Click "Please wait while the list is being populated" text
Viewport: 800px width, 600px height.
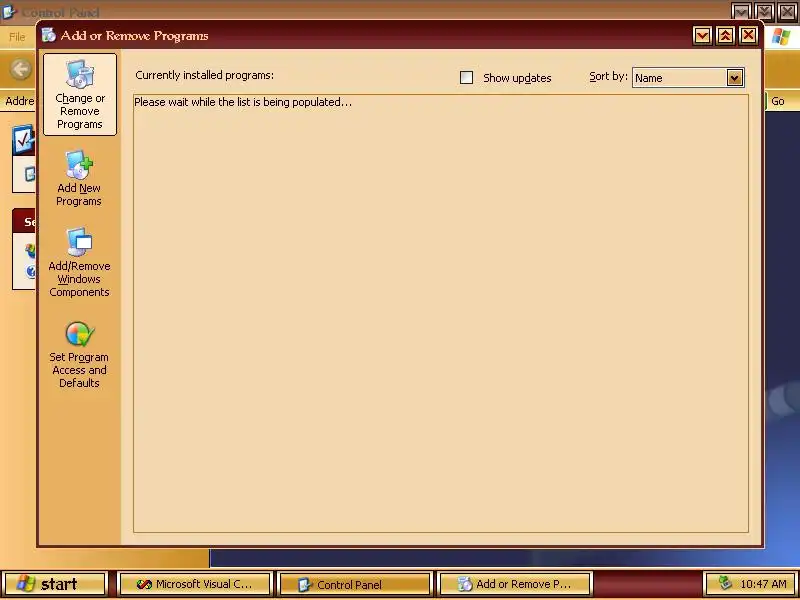pos(243,102)
